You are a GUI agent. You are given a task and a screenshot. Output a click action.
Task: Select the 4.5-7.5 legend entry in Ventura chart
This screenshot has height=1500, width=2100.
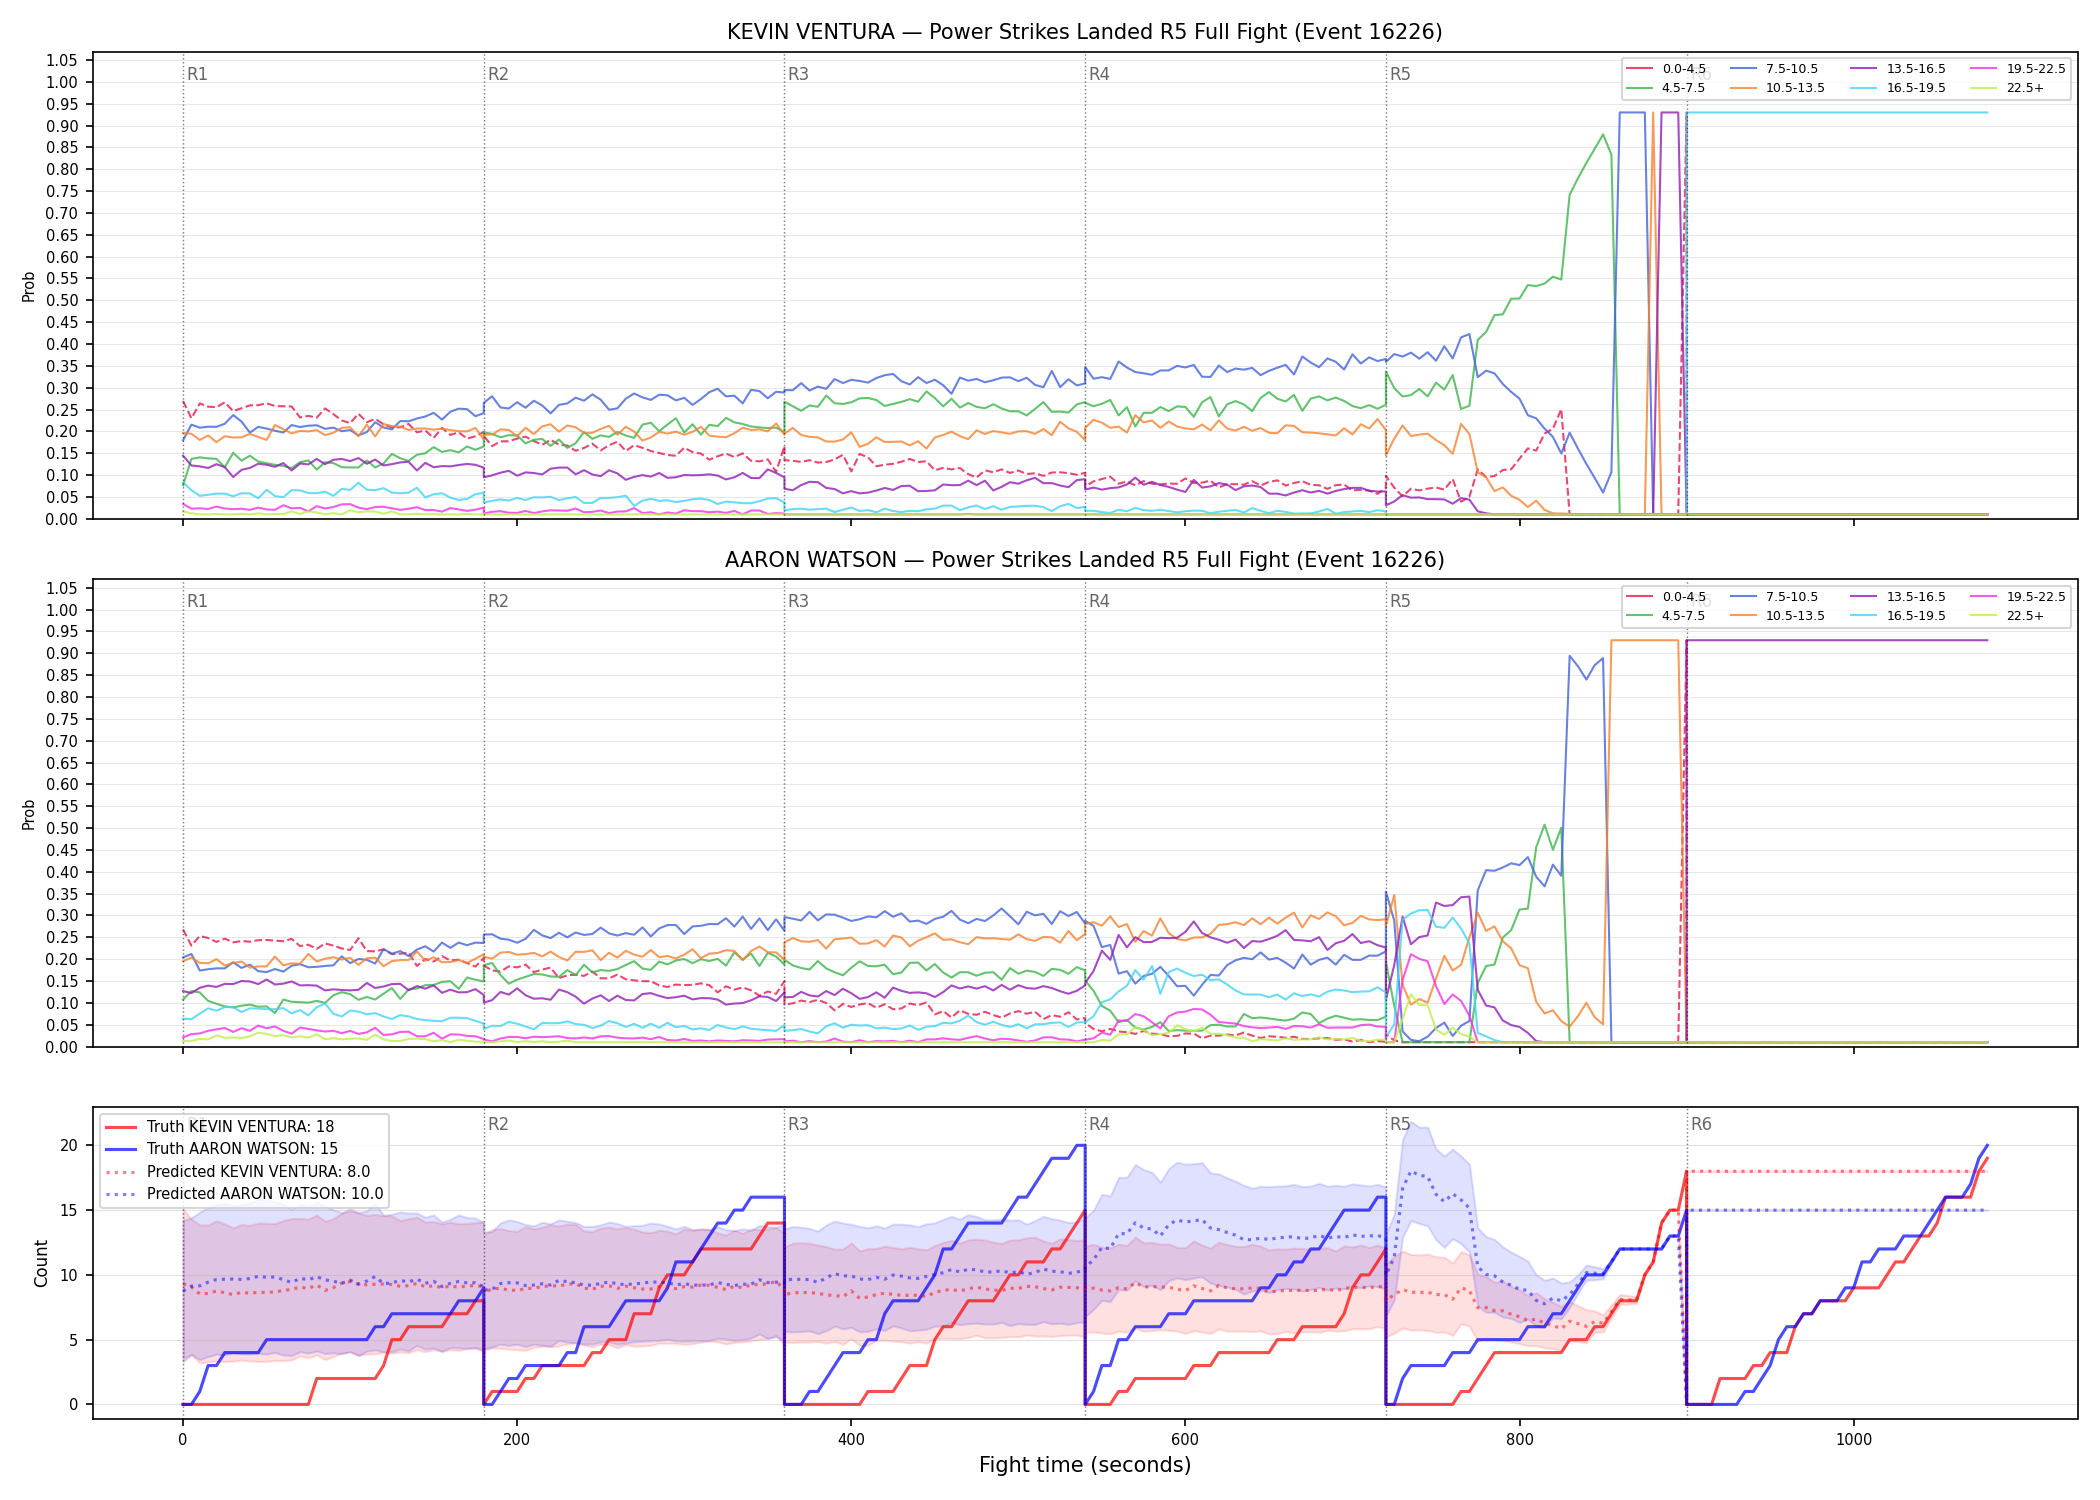(1667, 88)
